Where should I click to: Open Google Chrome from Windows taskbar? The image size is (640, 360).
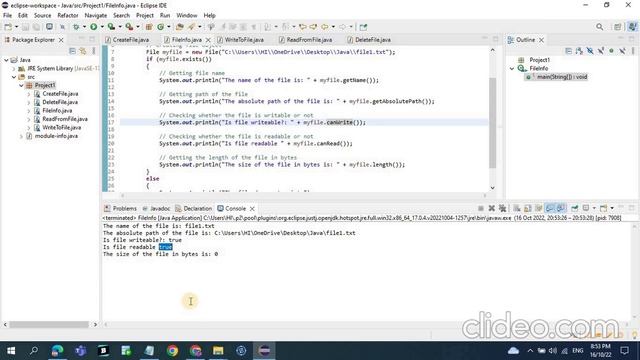pyautogui.click(x=172, y=351)
